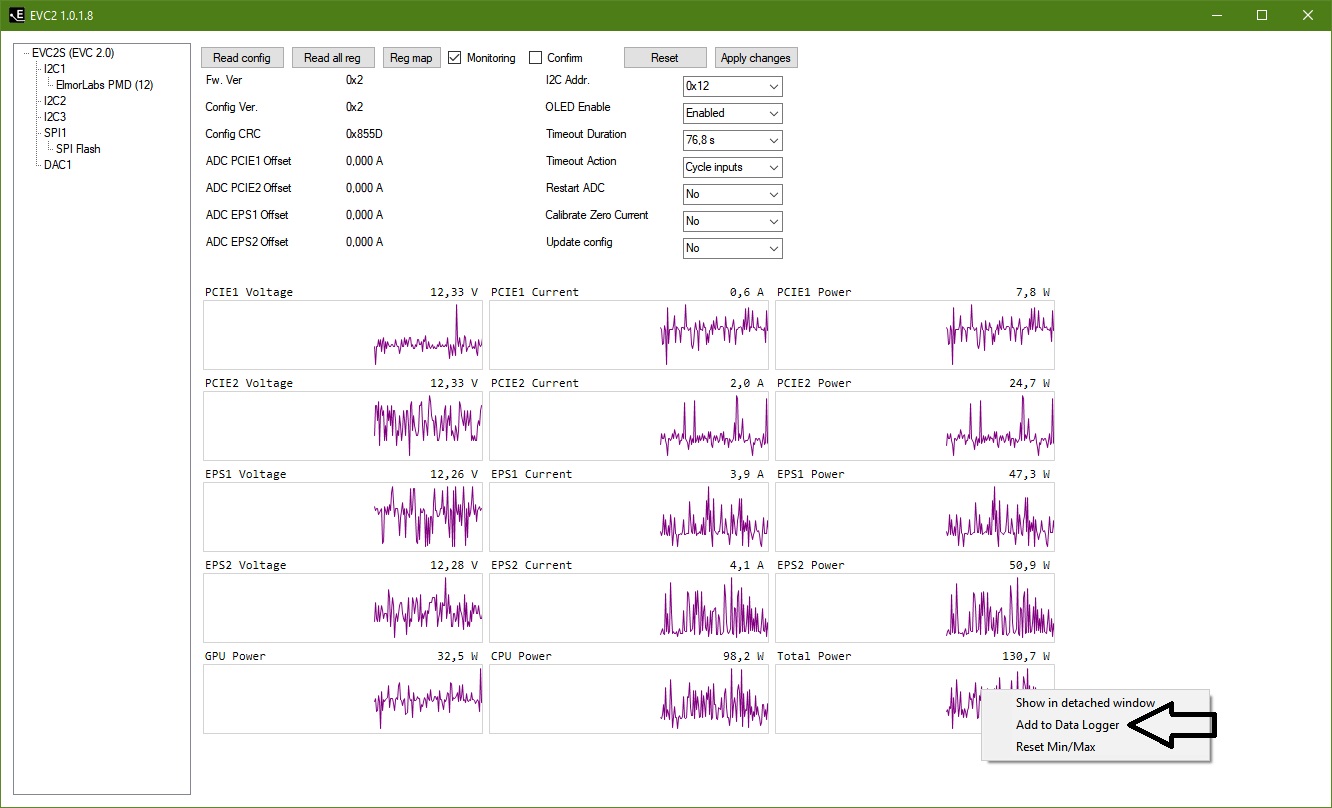Open the Timeout Action dropdown
This screenshot has height=808, width=1332.
pyautogui.click(x=732, y=168)
